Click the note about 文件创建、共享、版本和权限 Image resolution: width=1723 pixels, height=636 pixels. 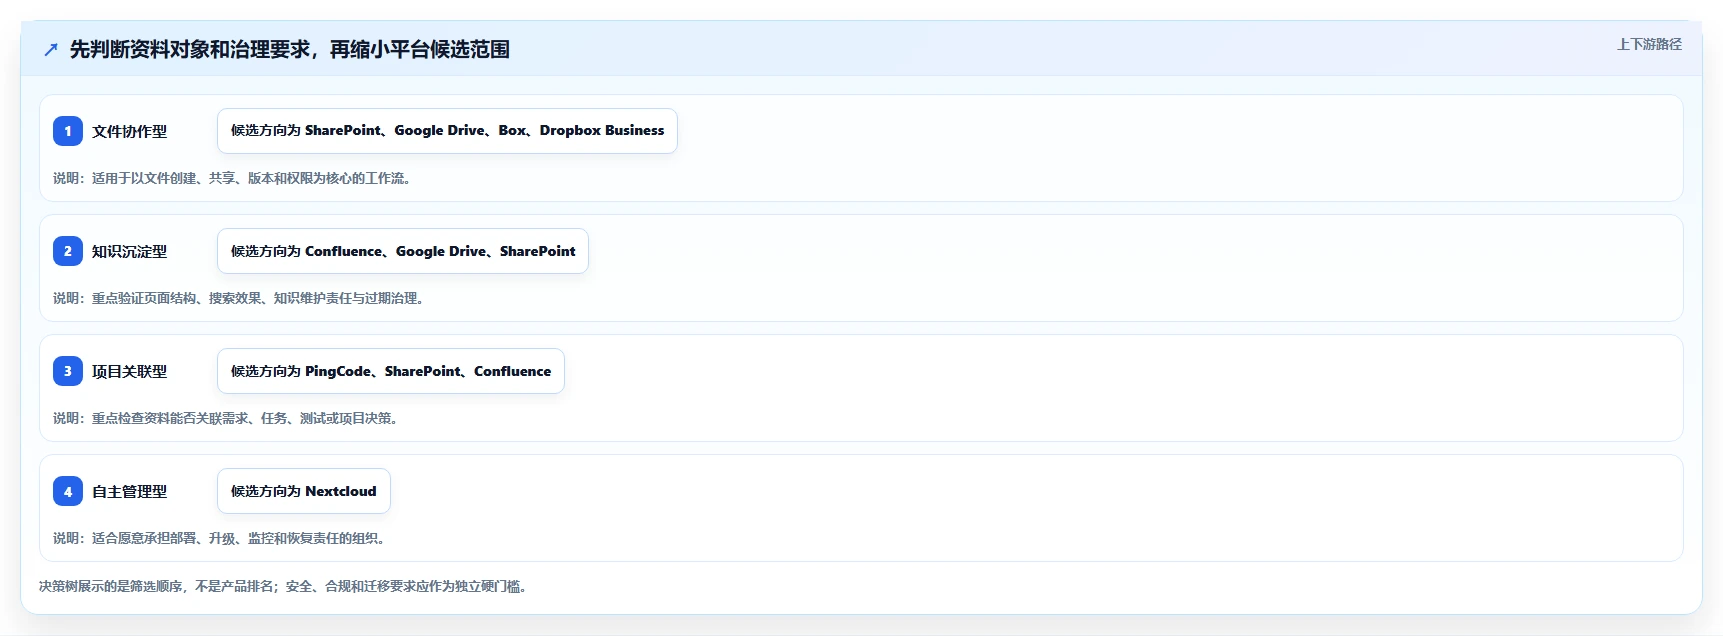232,178
